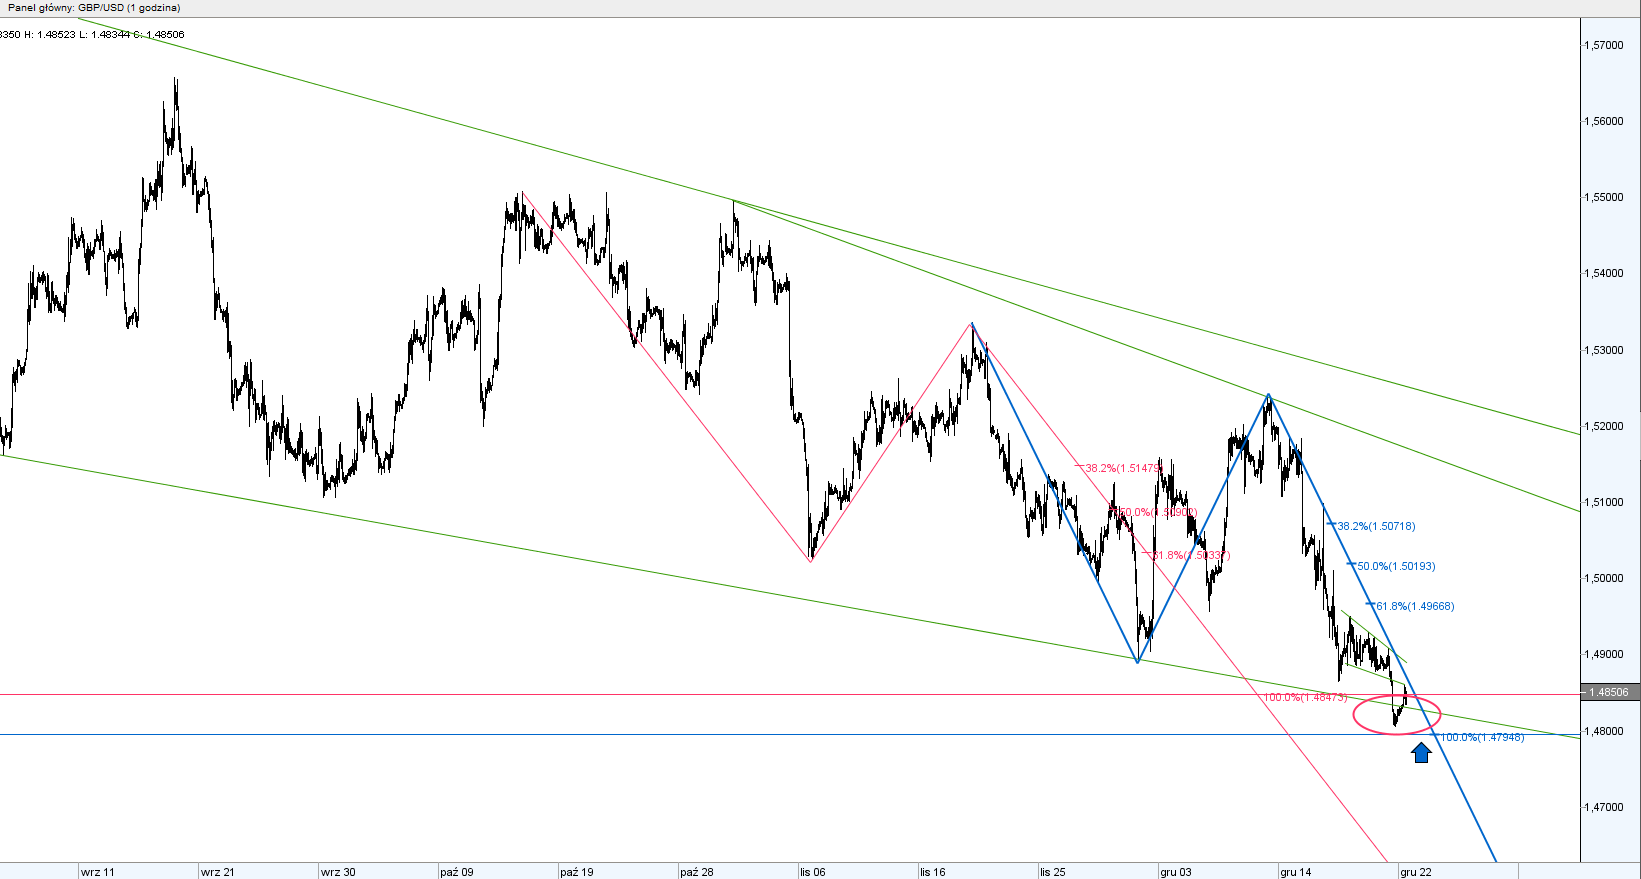Click the 'paź 19' date label
Viewport: 1641px width, 879px height.
tap(577, 872)
